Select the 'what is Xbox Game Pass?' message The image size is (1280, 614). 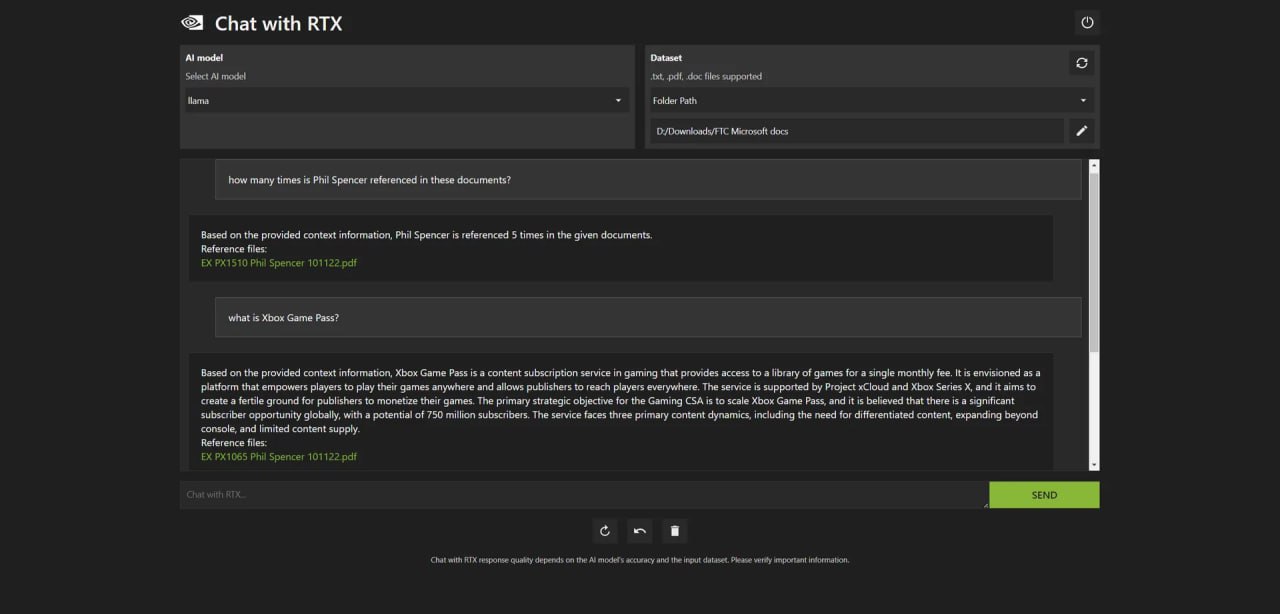coord(647,317)
